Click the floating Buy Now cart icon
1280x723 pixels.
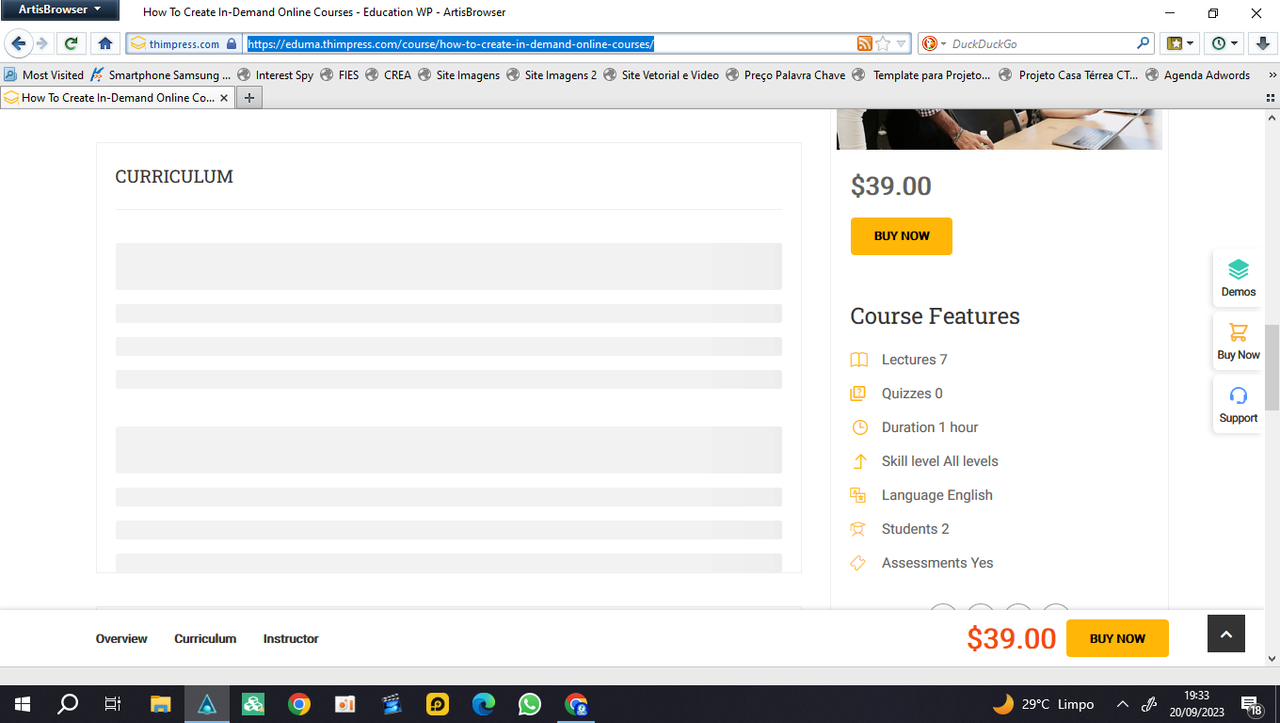pyautogui.click(x=1238, y=341)
